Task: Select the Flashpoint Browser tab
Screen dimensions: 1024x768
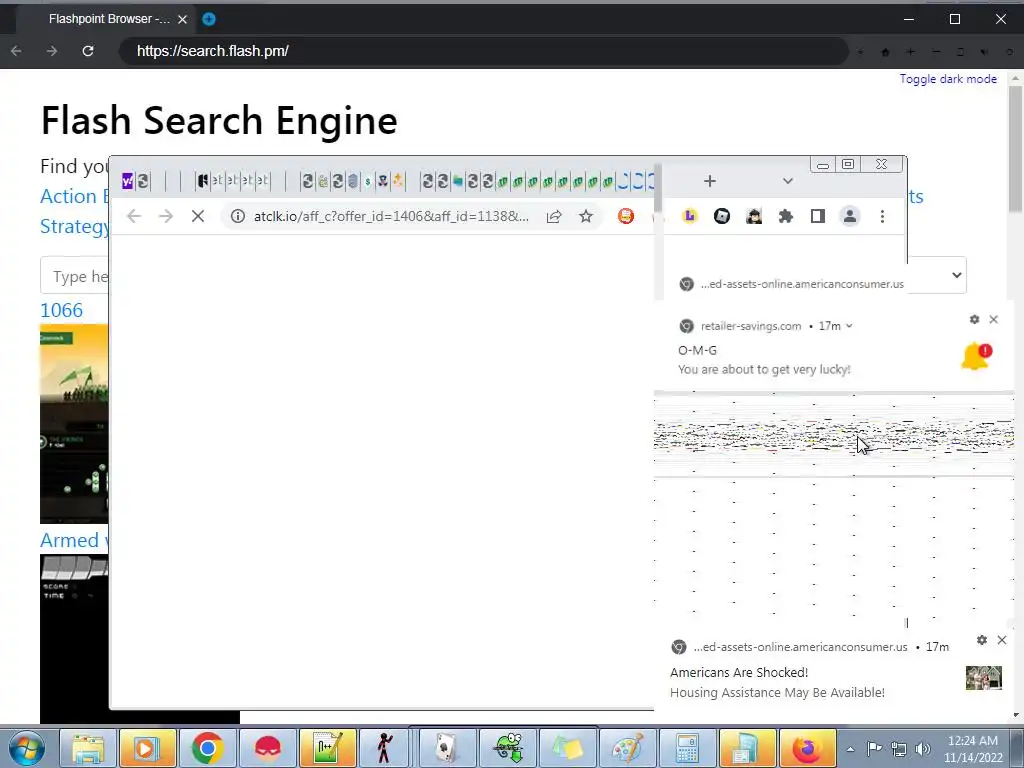Action: coord(108,19)
